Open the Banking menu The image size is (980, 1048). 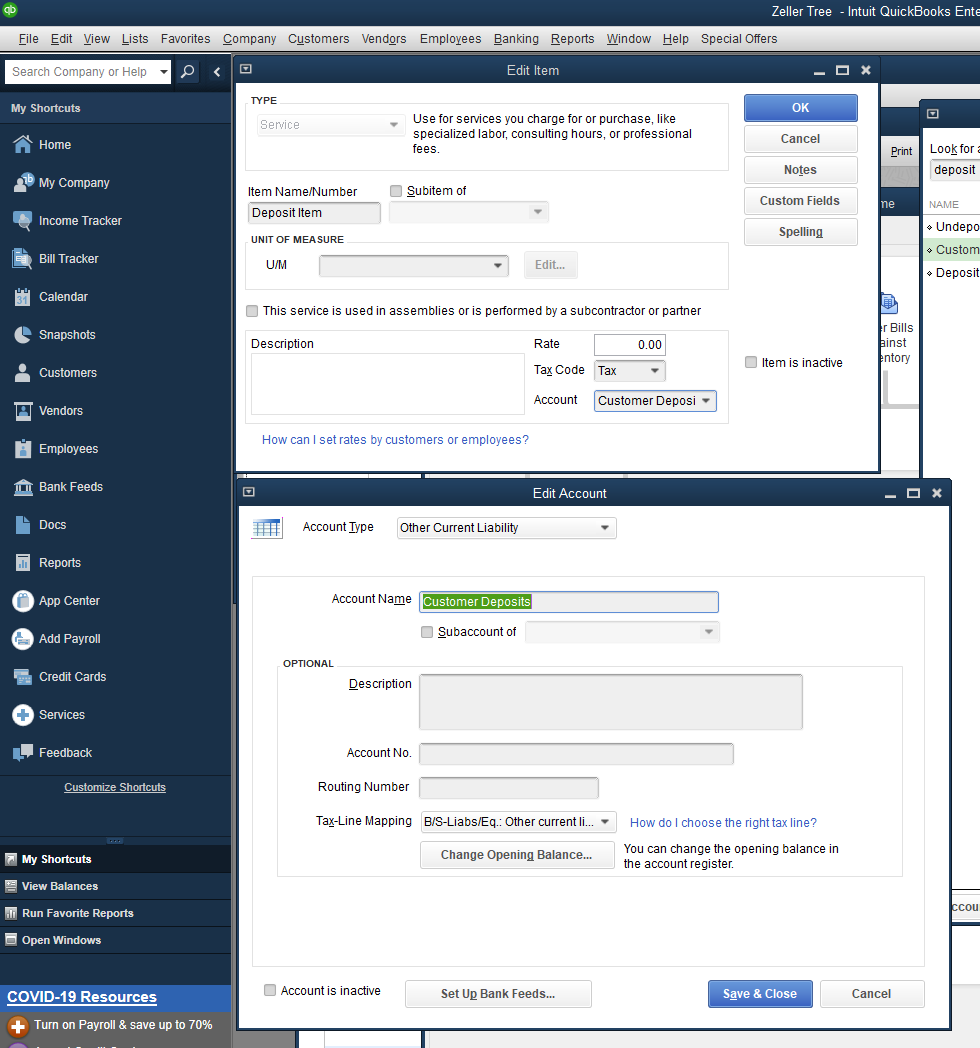coord(516,39)
